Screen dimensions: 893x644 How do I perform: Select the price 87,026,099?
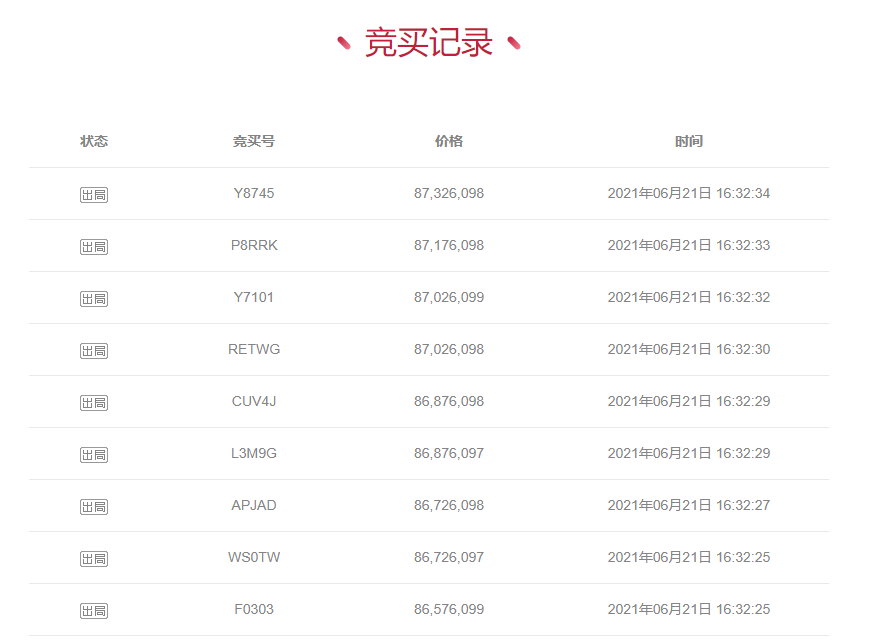click(449, 297)
